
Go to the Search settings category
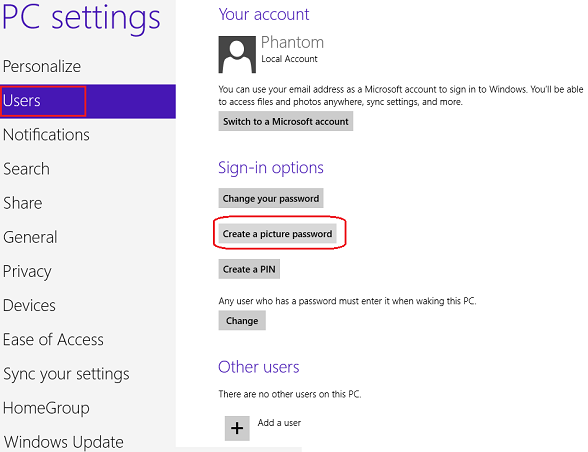tap(26, 169)
